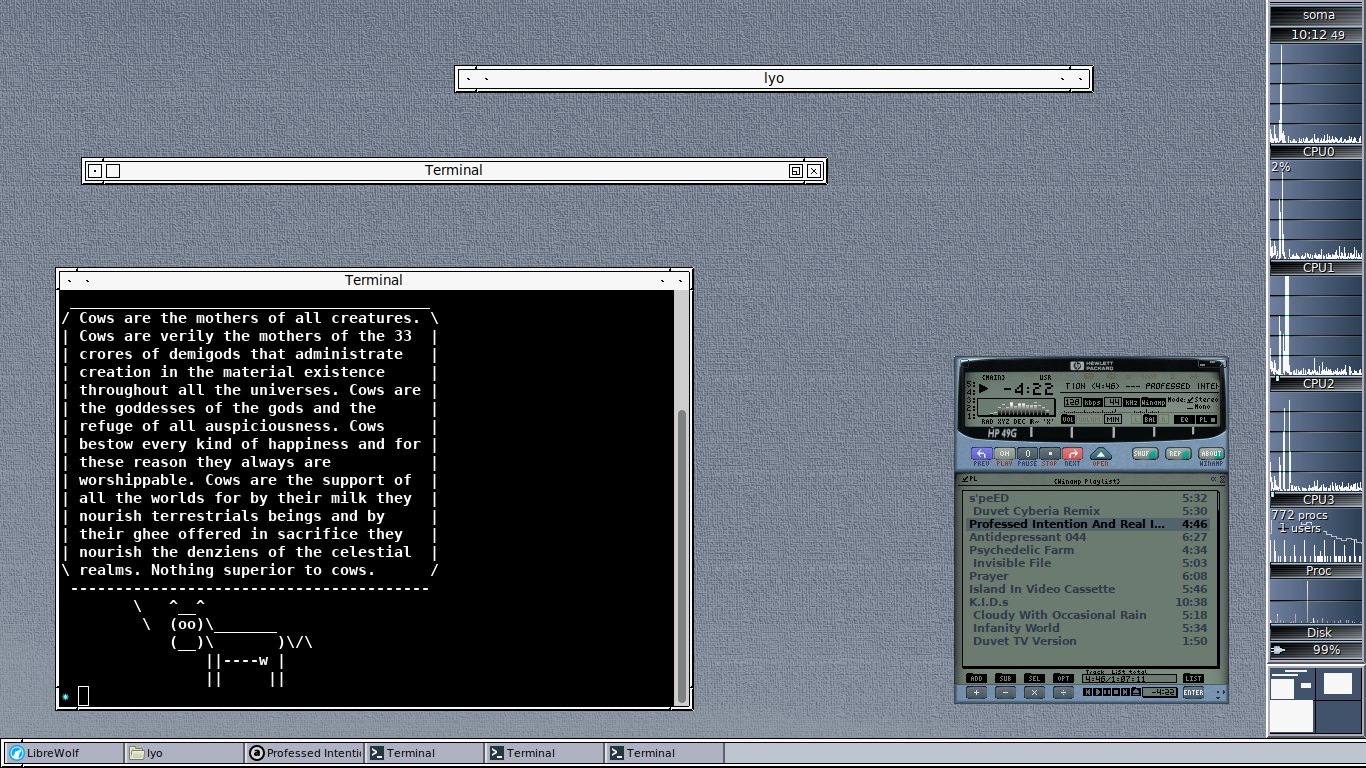
Task: Click the plus button in playlist
Action: pyautogui.click(x=976, y=692)
